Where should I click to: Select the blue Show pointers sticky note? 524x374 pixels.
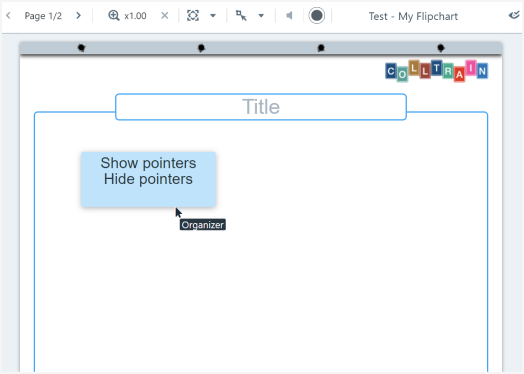pyautogui.click(x=148, y=179)
